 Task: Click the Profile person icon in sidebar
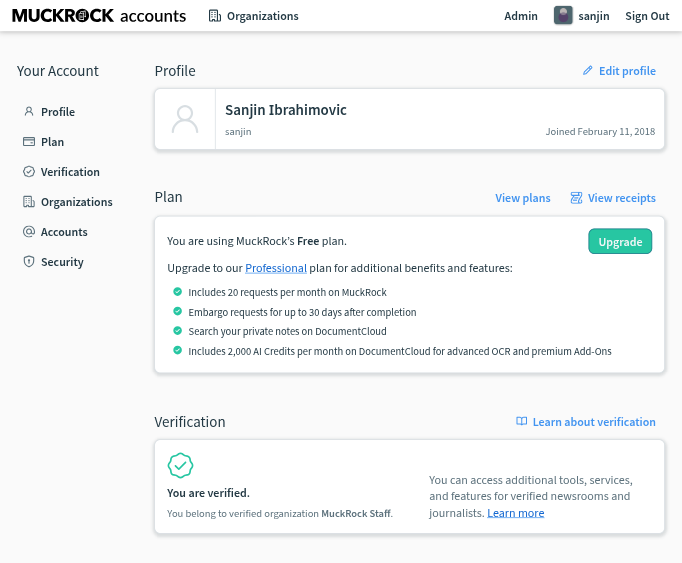tap(29, 112)
